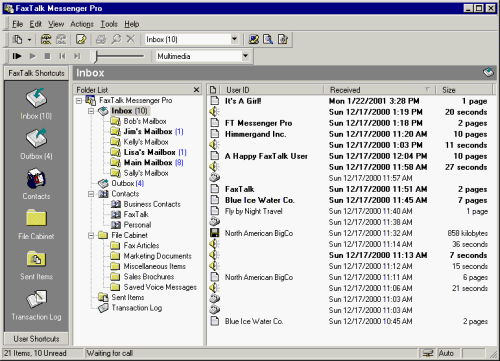500x361 pixels.
Task: Click the delete X toolbar icon
Action: click(131, 39)
